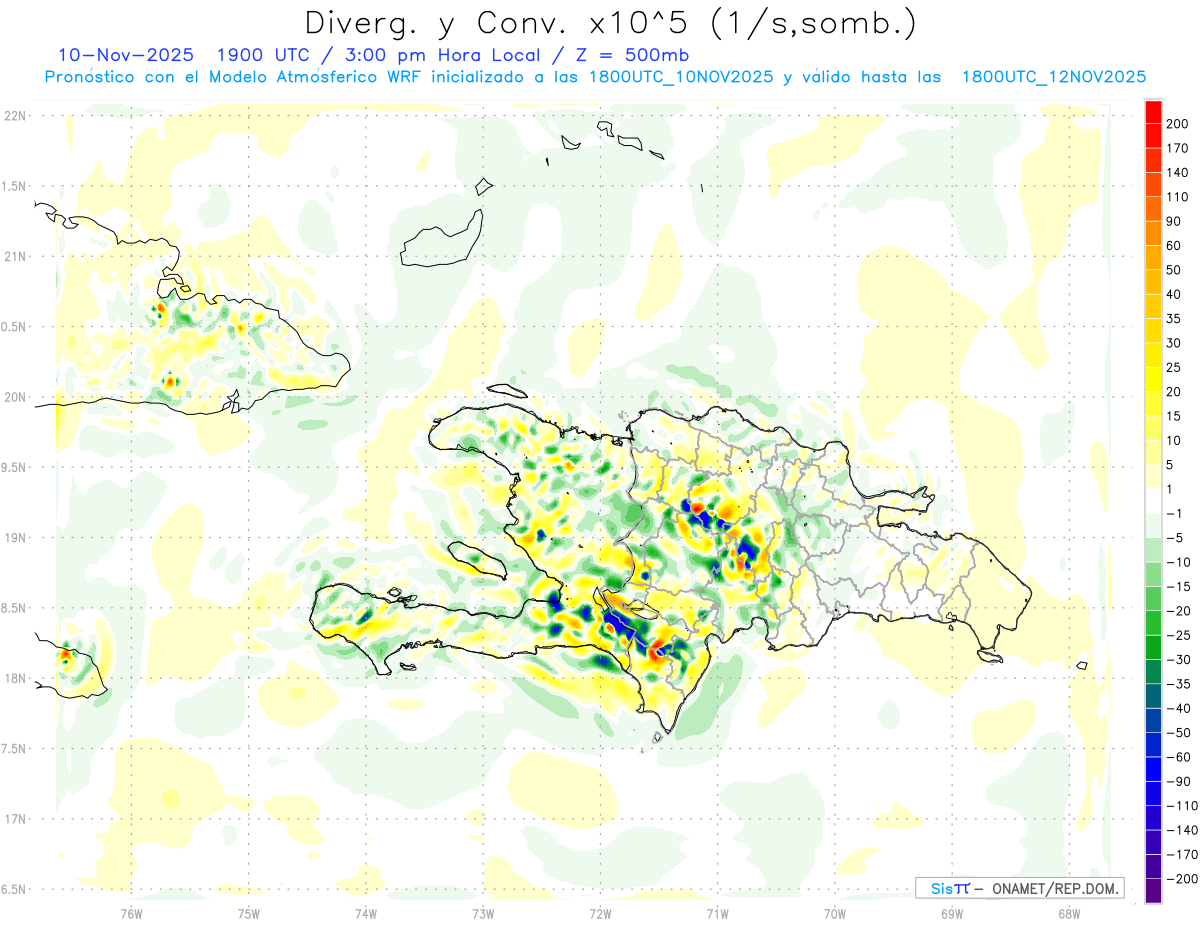Click the truncated latitude label "1.5N"

(x=14, y=187)
